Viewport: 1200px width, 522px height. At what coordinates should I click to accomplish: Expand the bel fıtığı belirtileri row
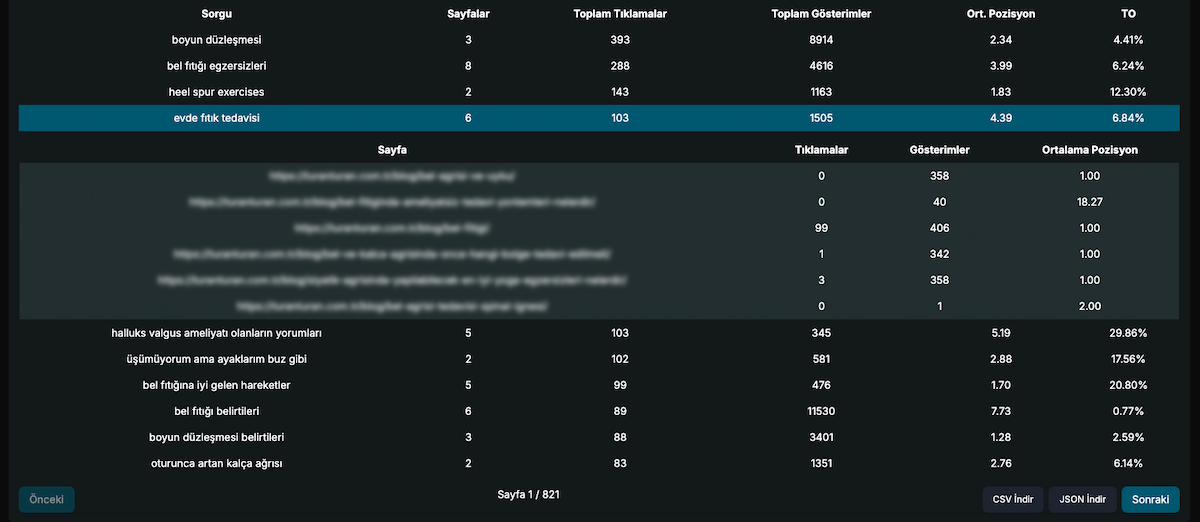(x=599, y=410)
